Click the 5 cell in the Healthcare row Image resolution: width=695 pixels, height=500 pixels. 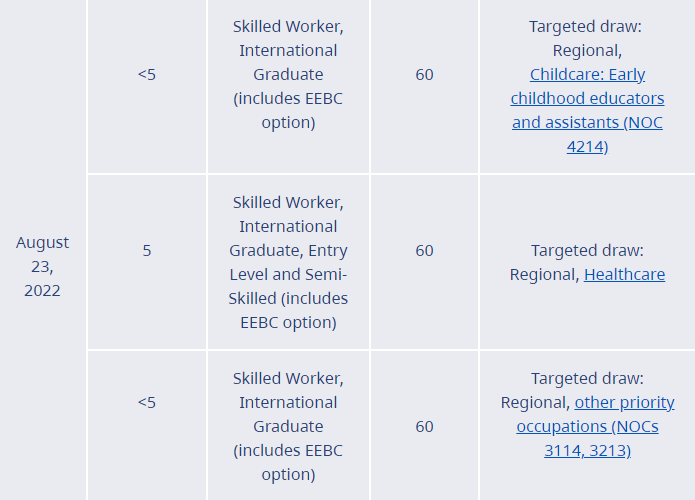pos(147,250)
